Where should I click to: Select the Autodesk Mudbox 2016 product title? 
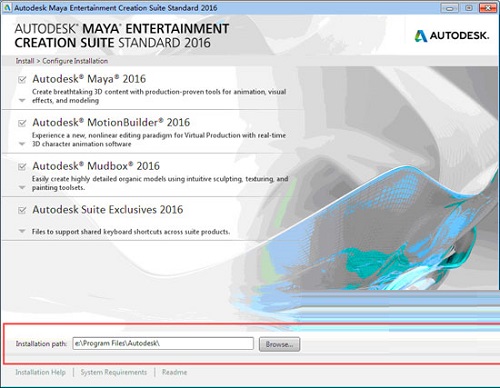point(96,166)
